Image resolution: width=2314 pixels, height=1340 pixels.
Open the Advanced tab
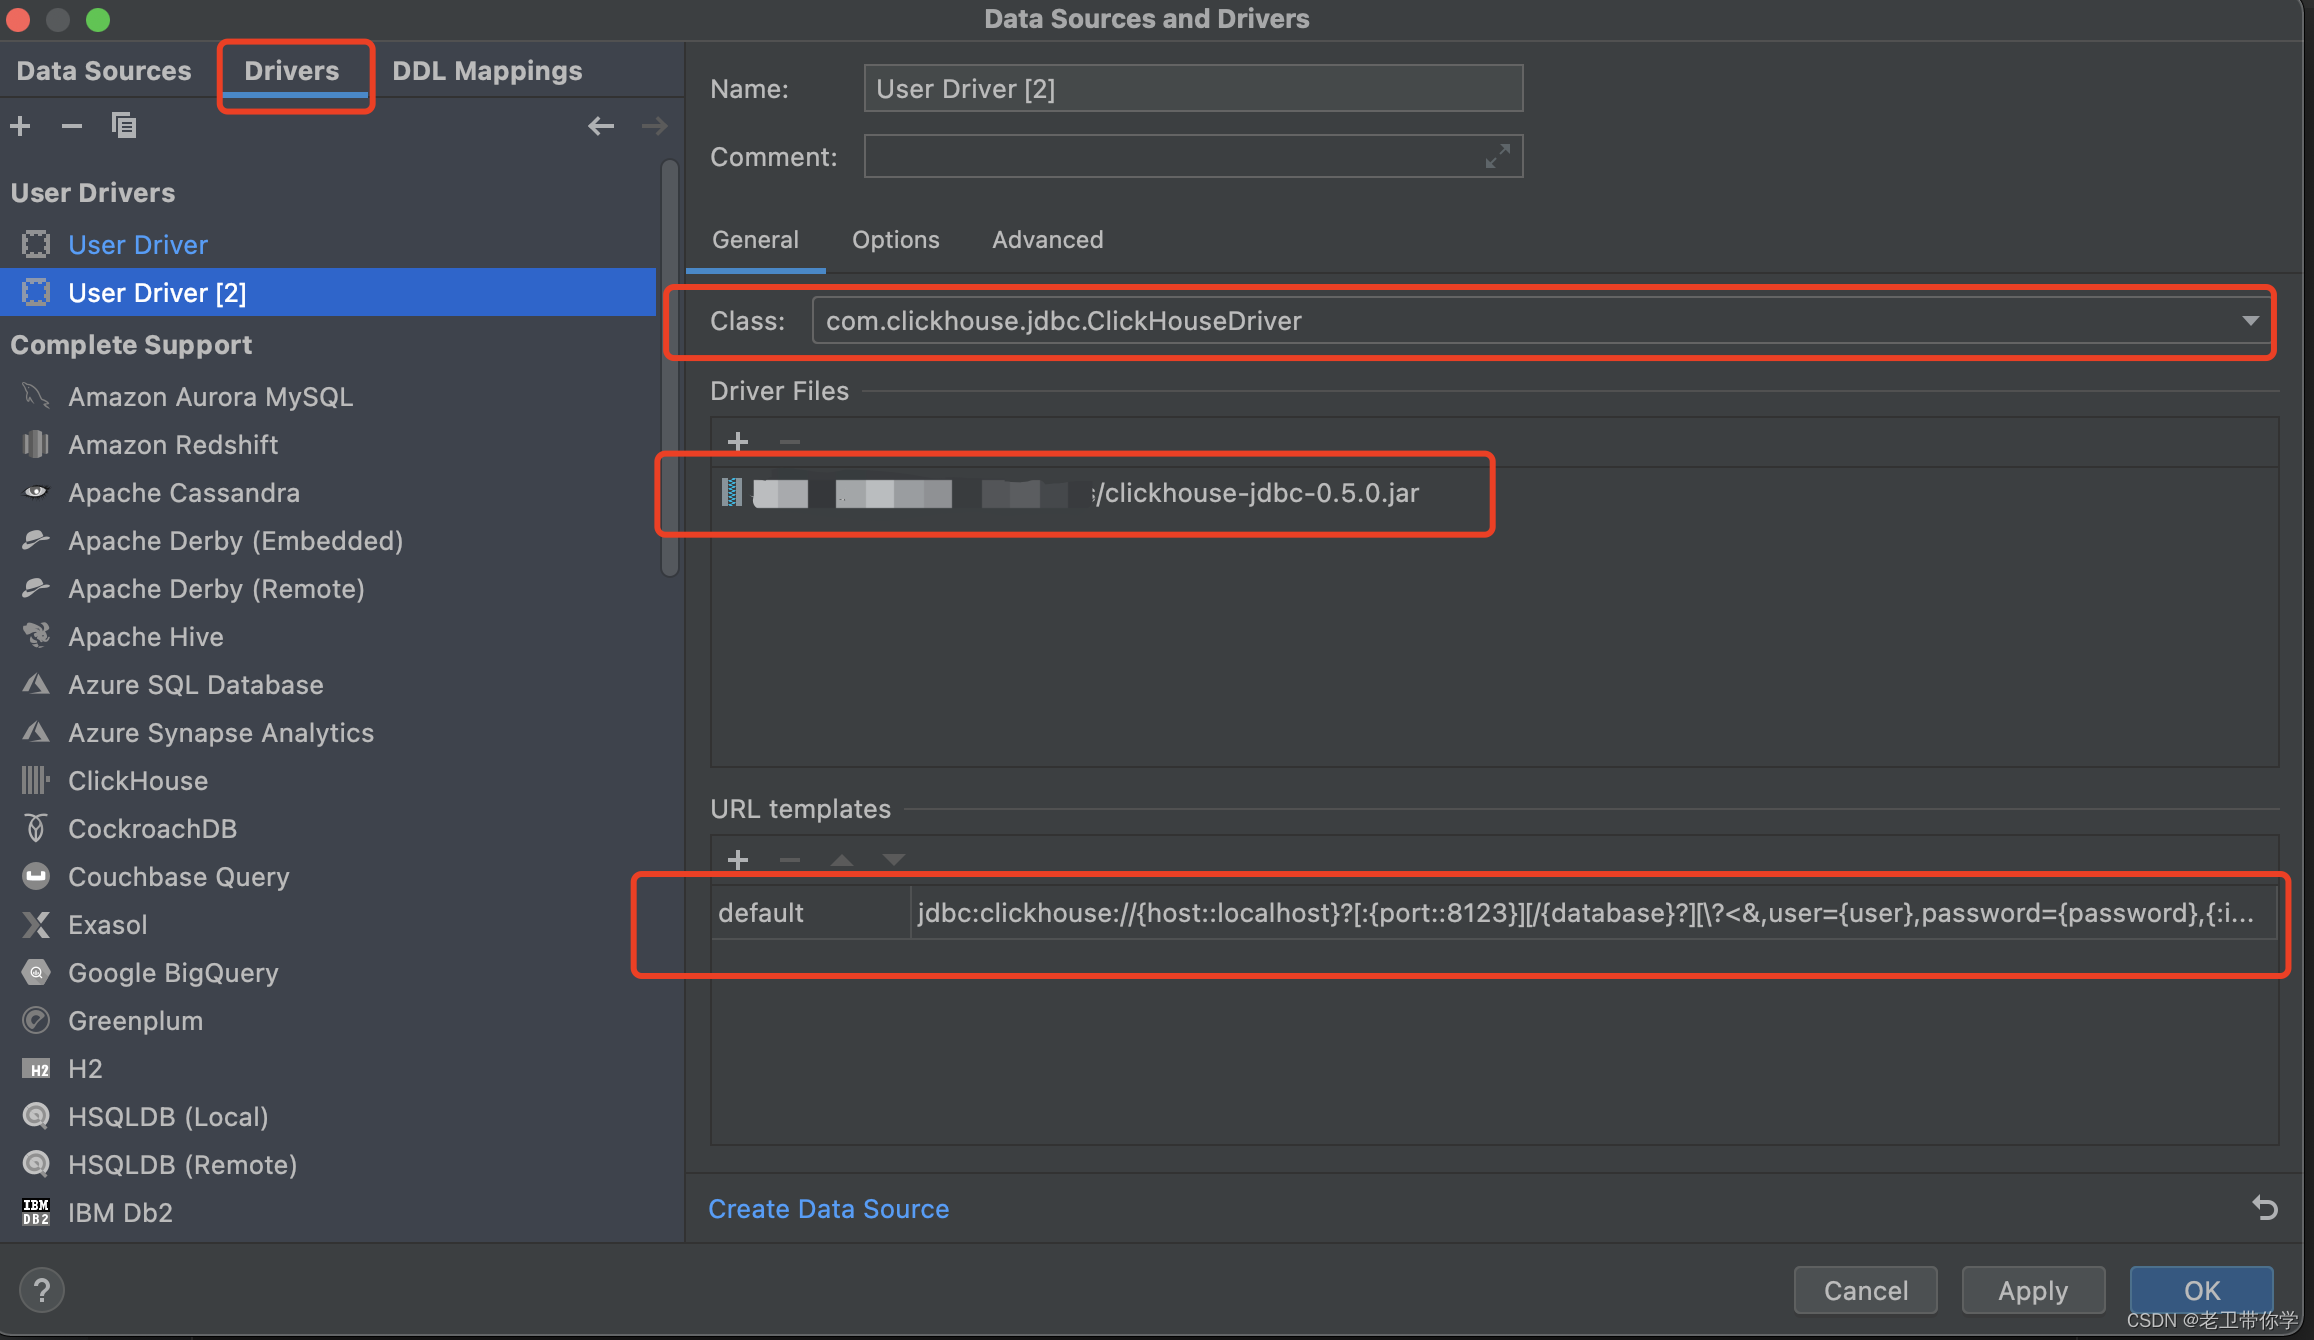coord(1047,240)
